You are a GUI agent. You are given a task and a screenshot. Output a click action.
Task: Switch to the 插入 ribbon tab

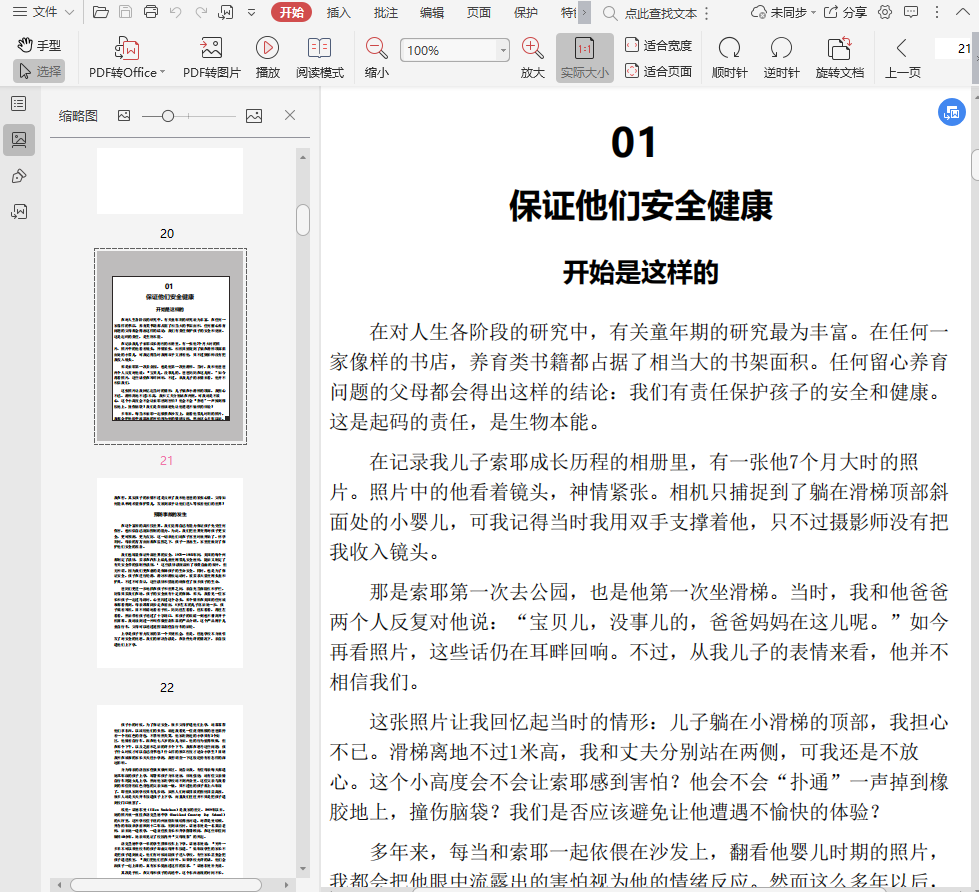tap(339, 13)
